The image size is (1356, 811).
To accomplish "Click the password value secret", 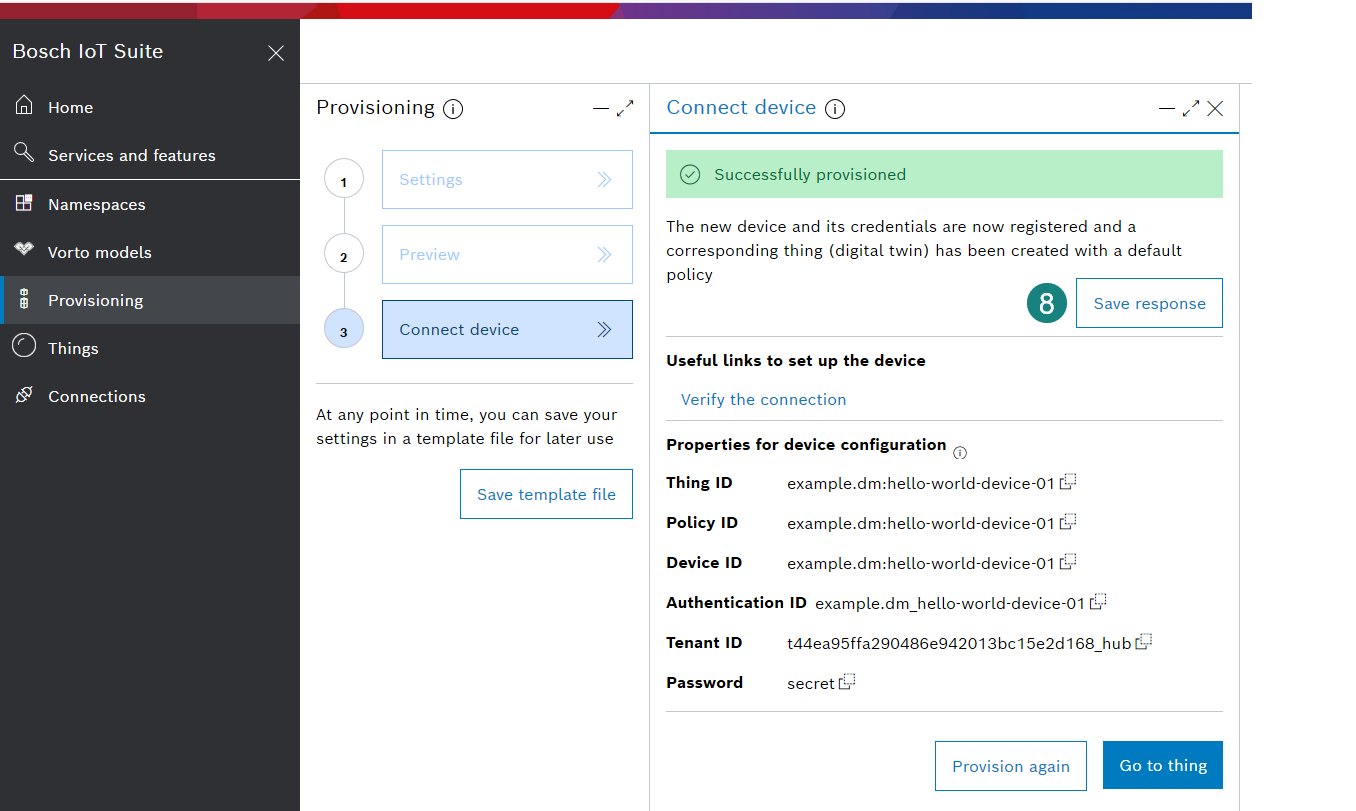I will tap(811, 683).
